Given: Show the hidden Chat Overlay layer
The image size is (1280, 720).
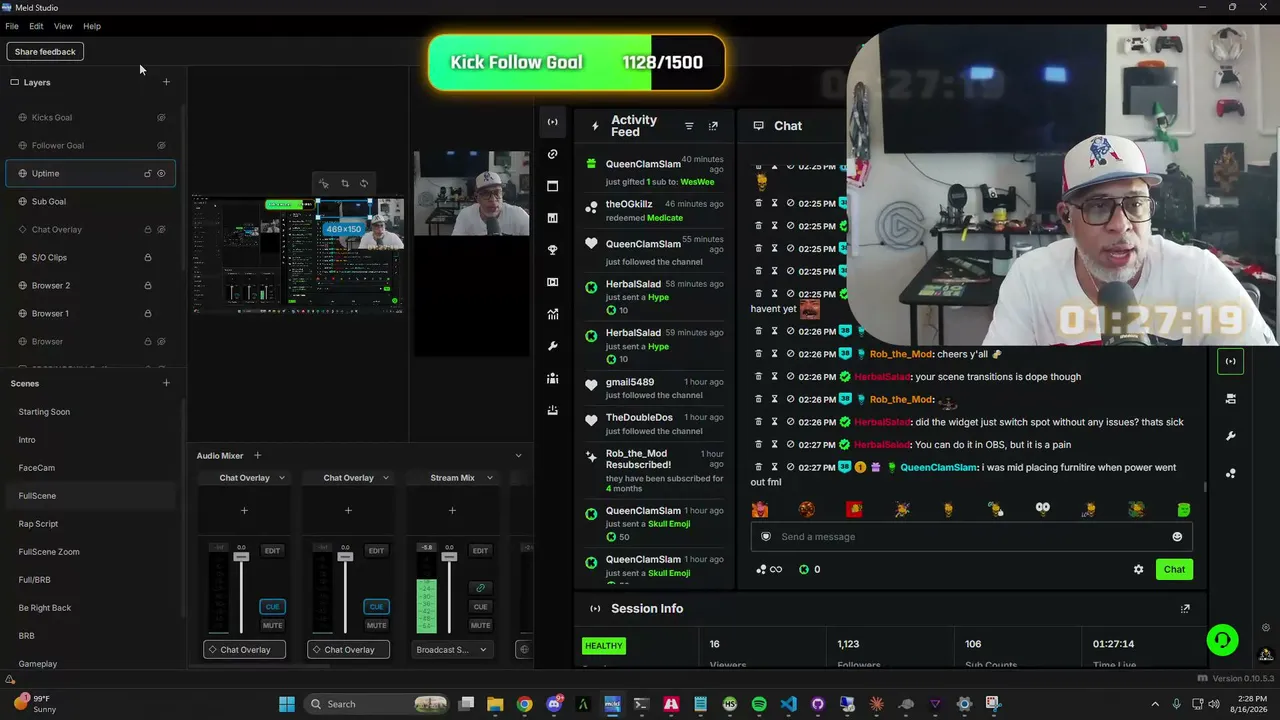Looking at the screenshot, I should 161,229.
